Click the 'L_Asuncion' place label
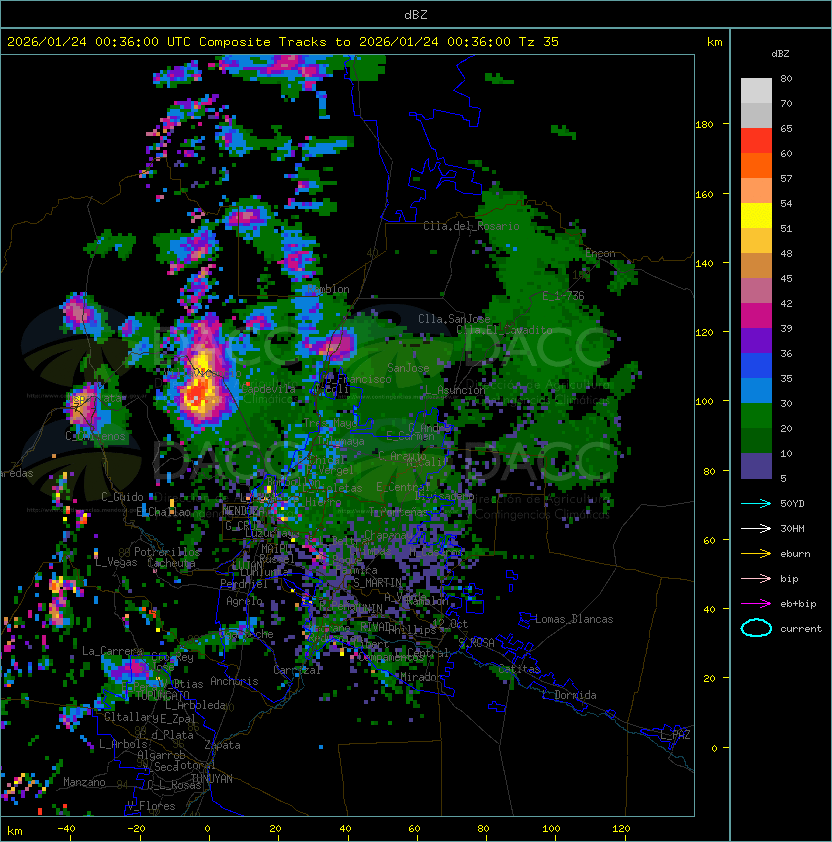 click(x=454, y=390)
